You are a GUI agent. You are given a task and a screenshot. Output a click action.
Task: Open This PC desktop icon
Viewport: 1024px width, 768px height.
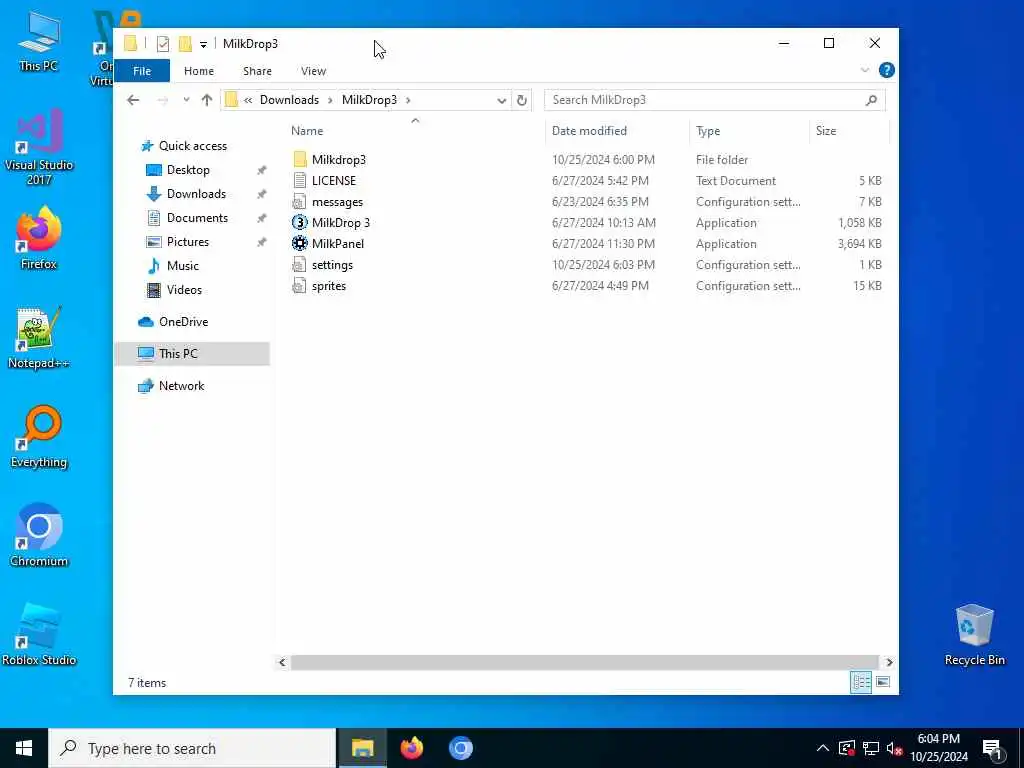39,40
